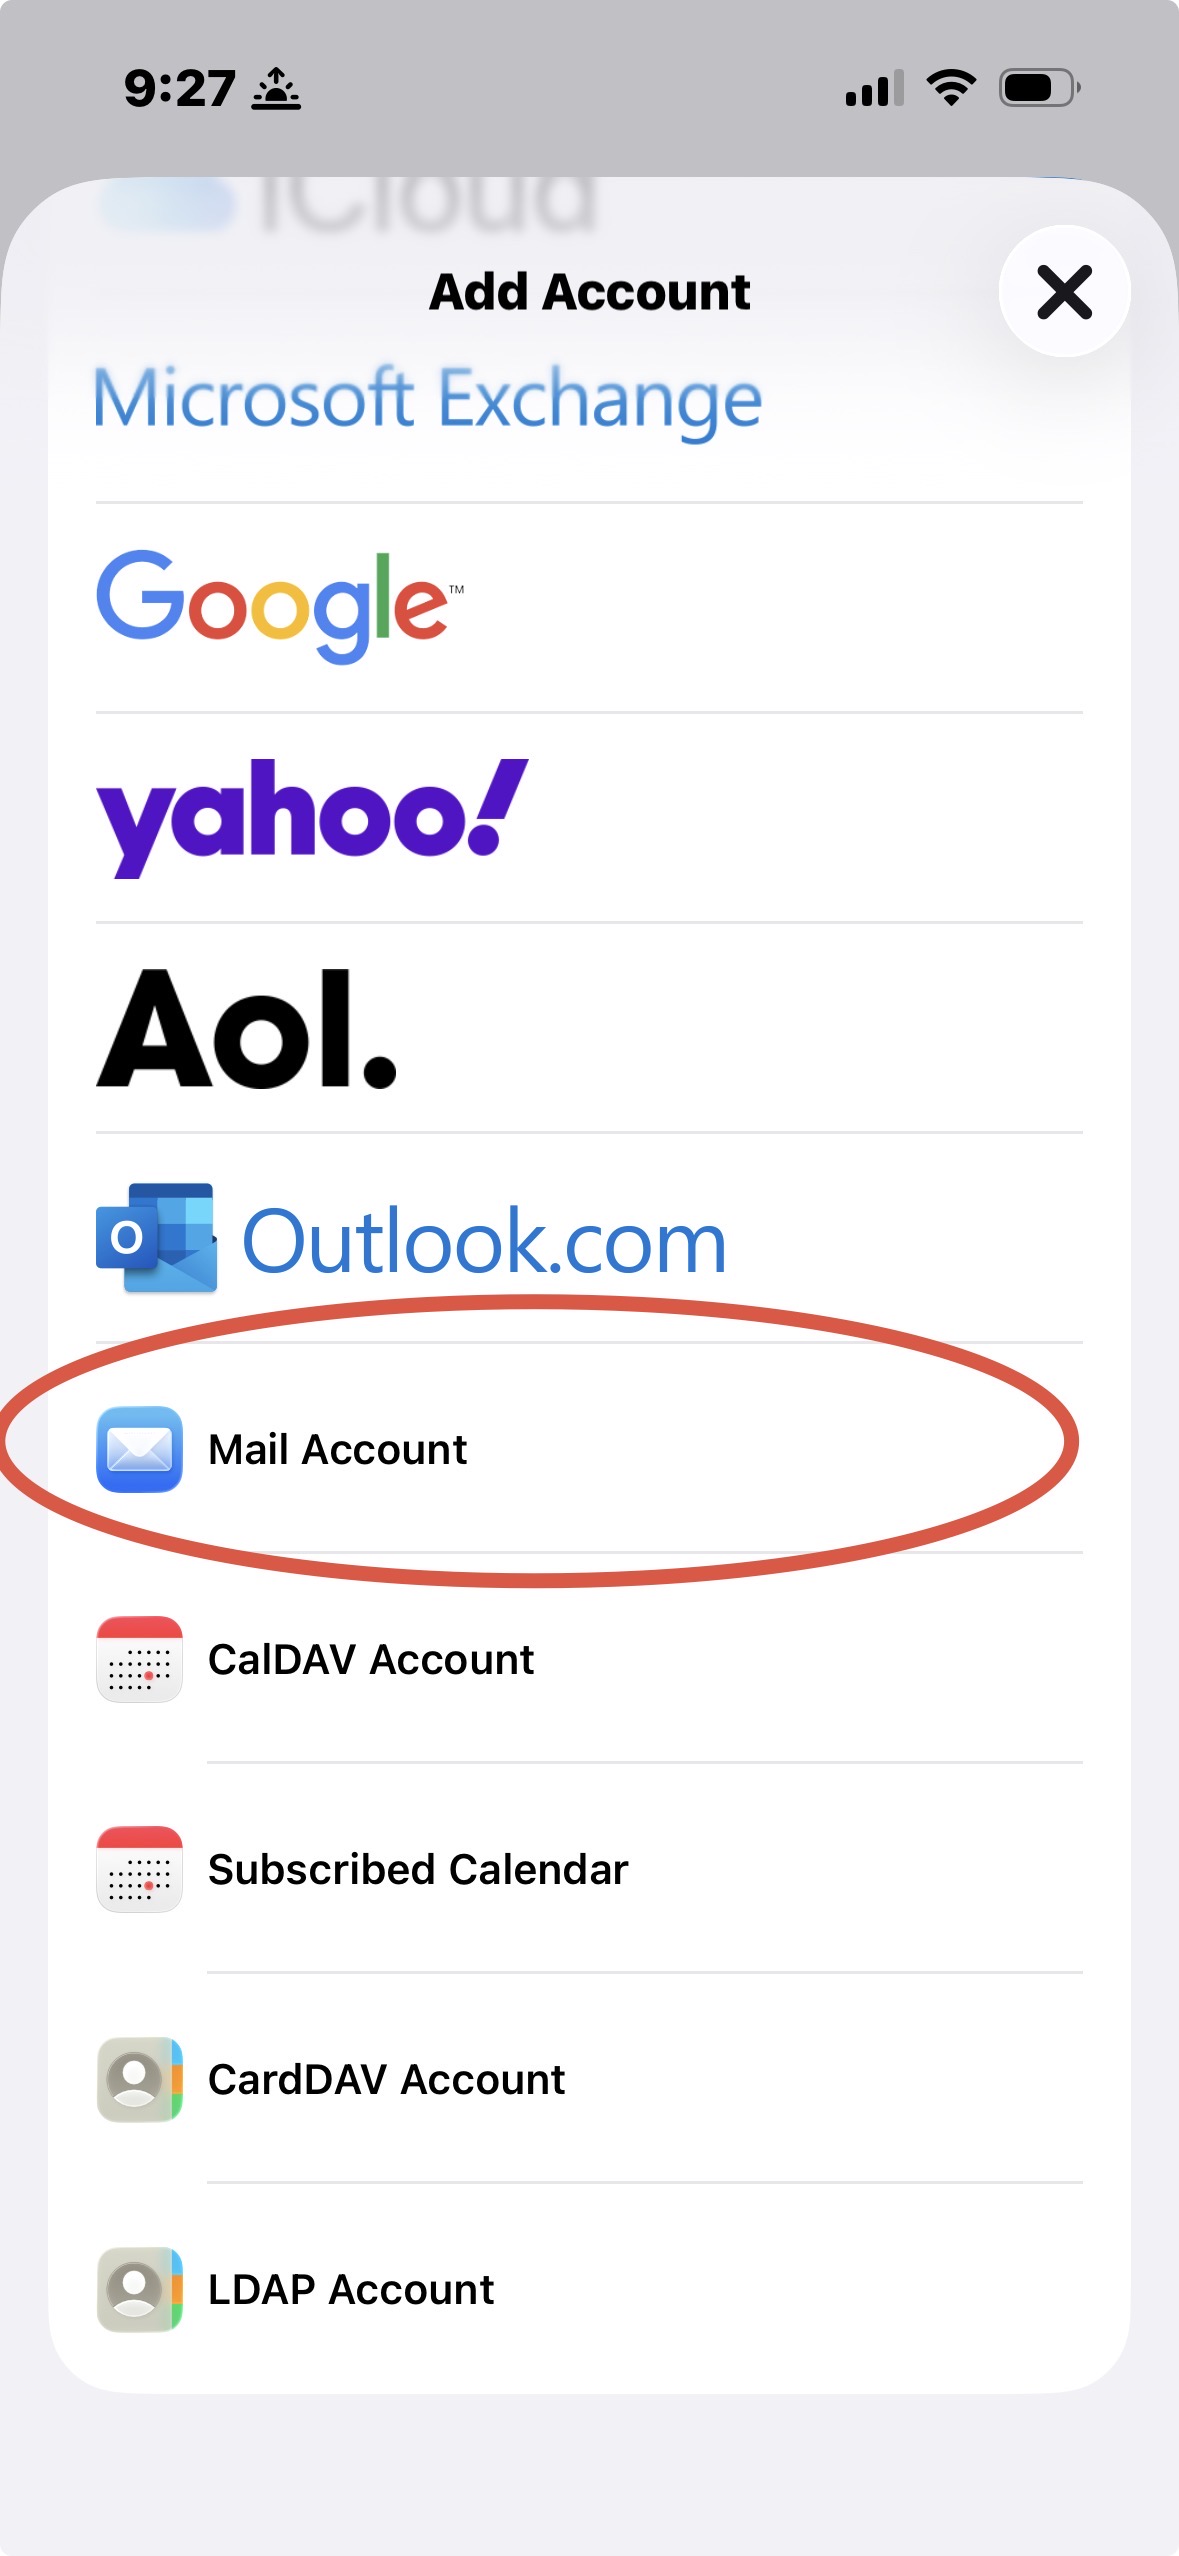1179x2556 pixels.
Task: Open the CalDAV Account label
Action: [371, 1659]
